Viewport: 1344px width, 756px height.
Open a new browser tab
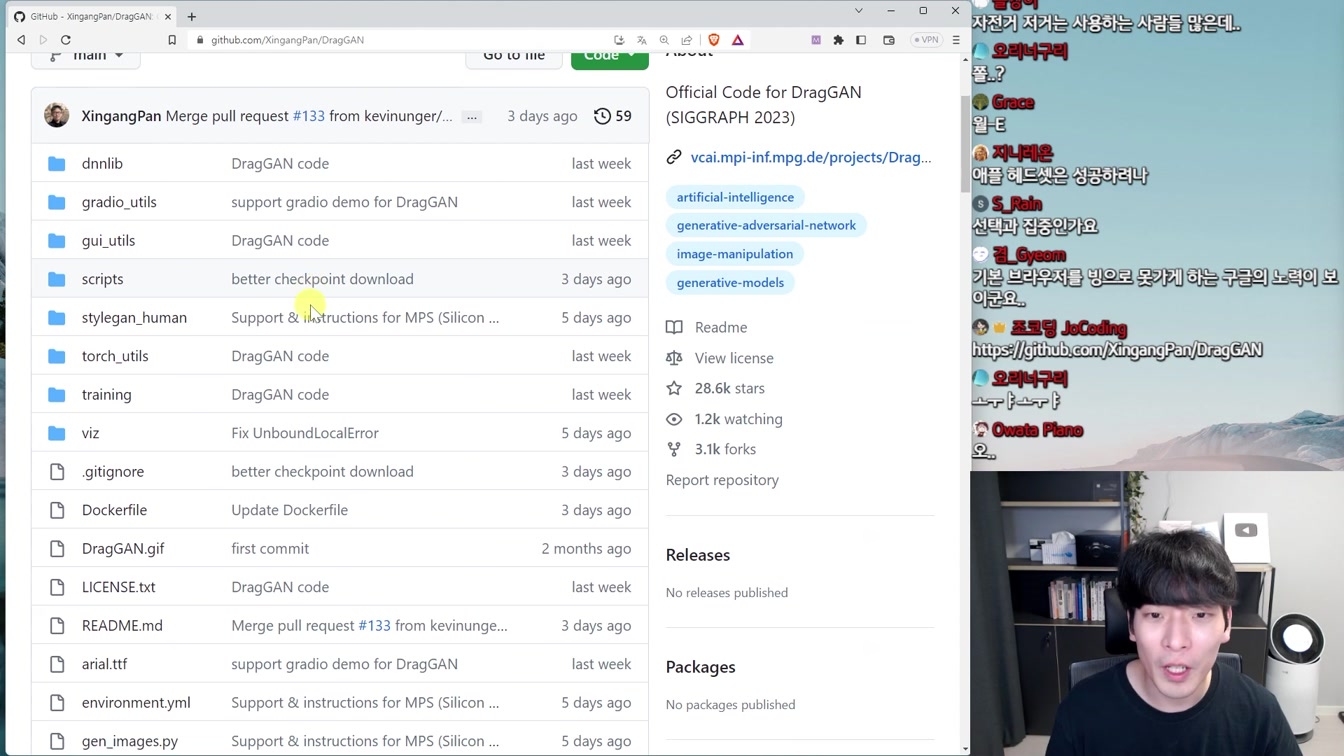point(191,16)
